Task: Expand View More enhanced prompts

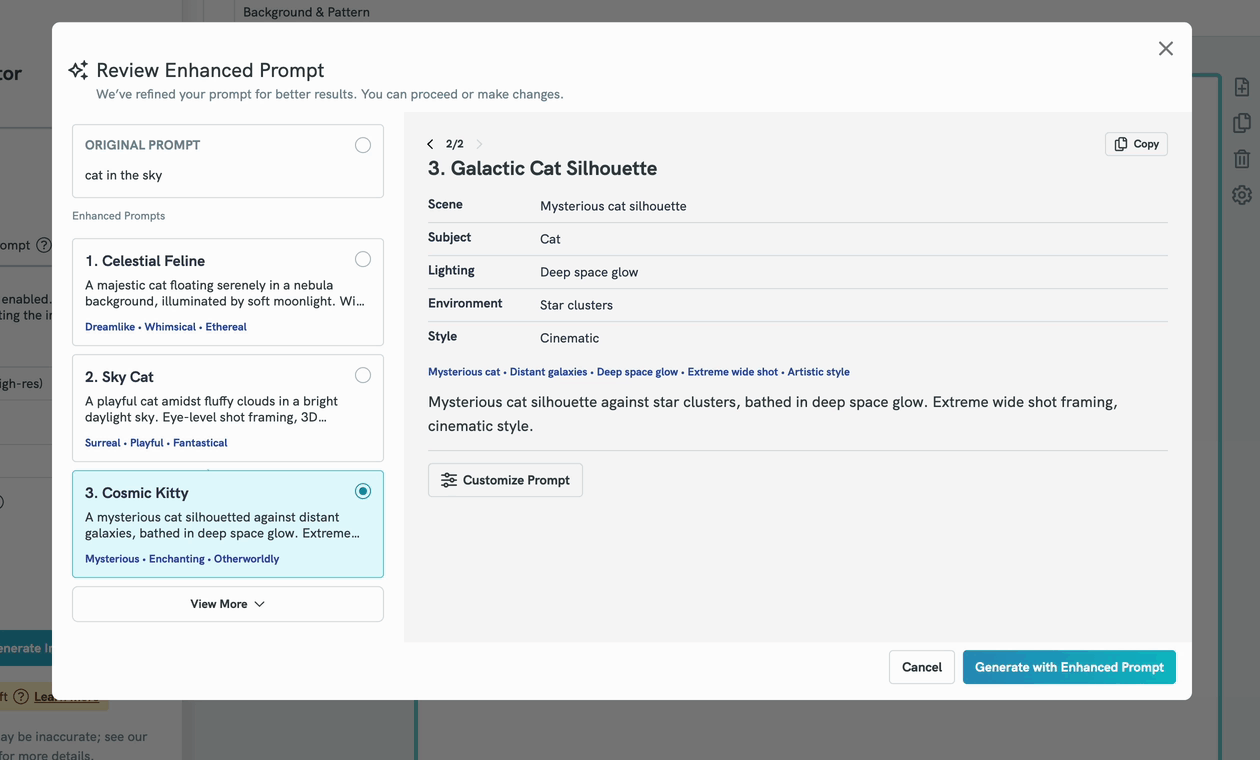Action: [228, 604]
